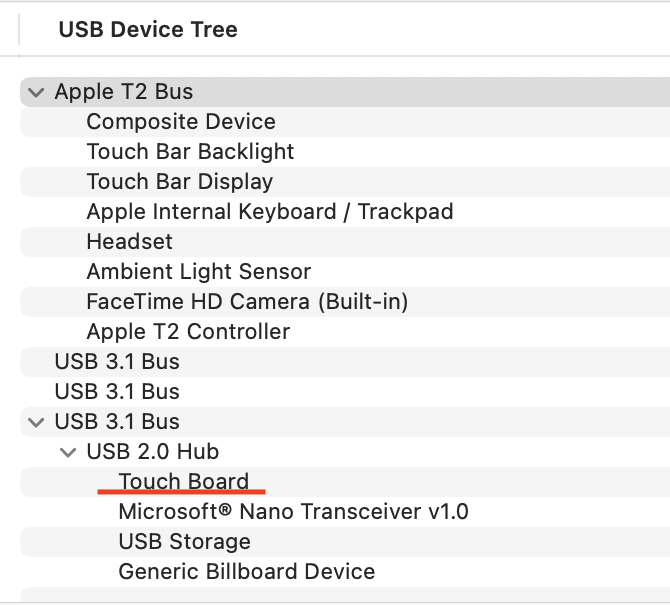Select the Touch Board device
Viewport: 670px width, 605px height.
pos(183,482)
